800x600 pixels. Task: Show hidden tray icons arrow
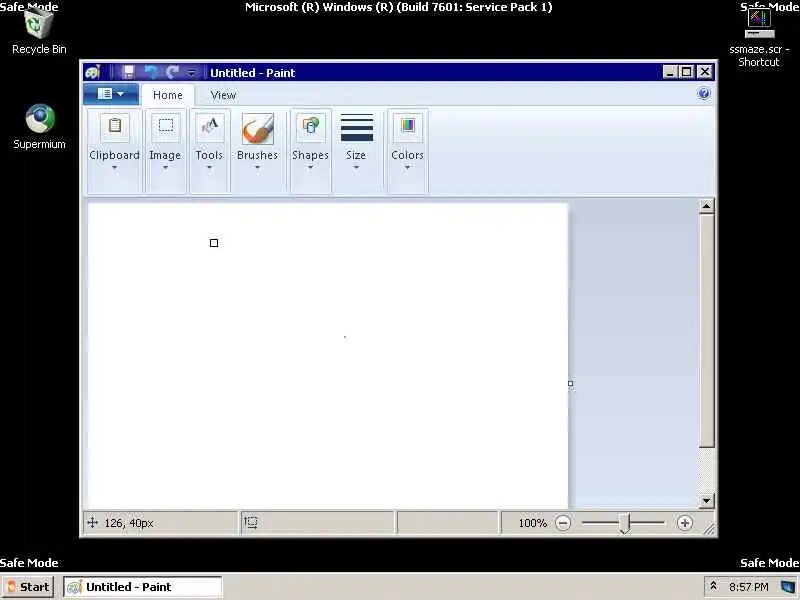(713, 586)
